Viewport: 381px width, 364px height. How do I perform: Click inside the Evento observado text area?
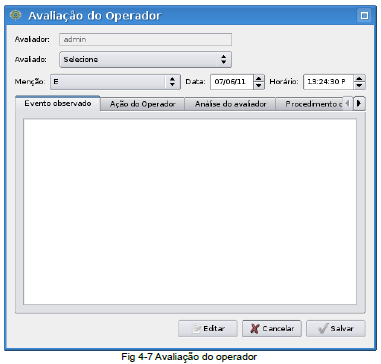[190, 211]
